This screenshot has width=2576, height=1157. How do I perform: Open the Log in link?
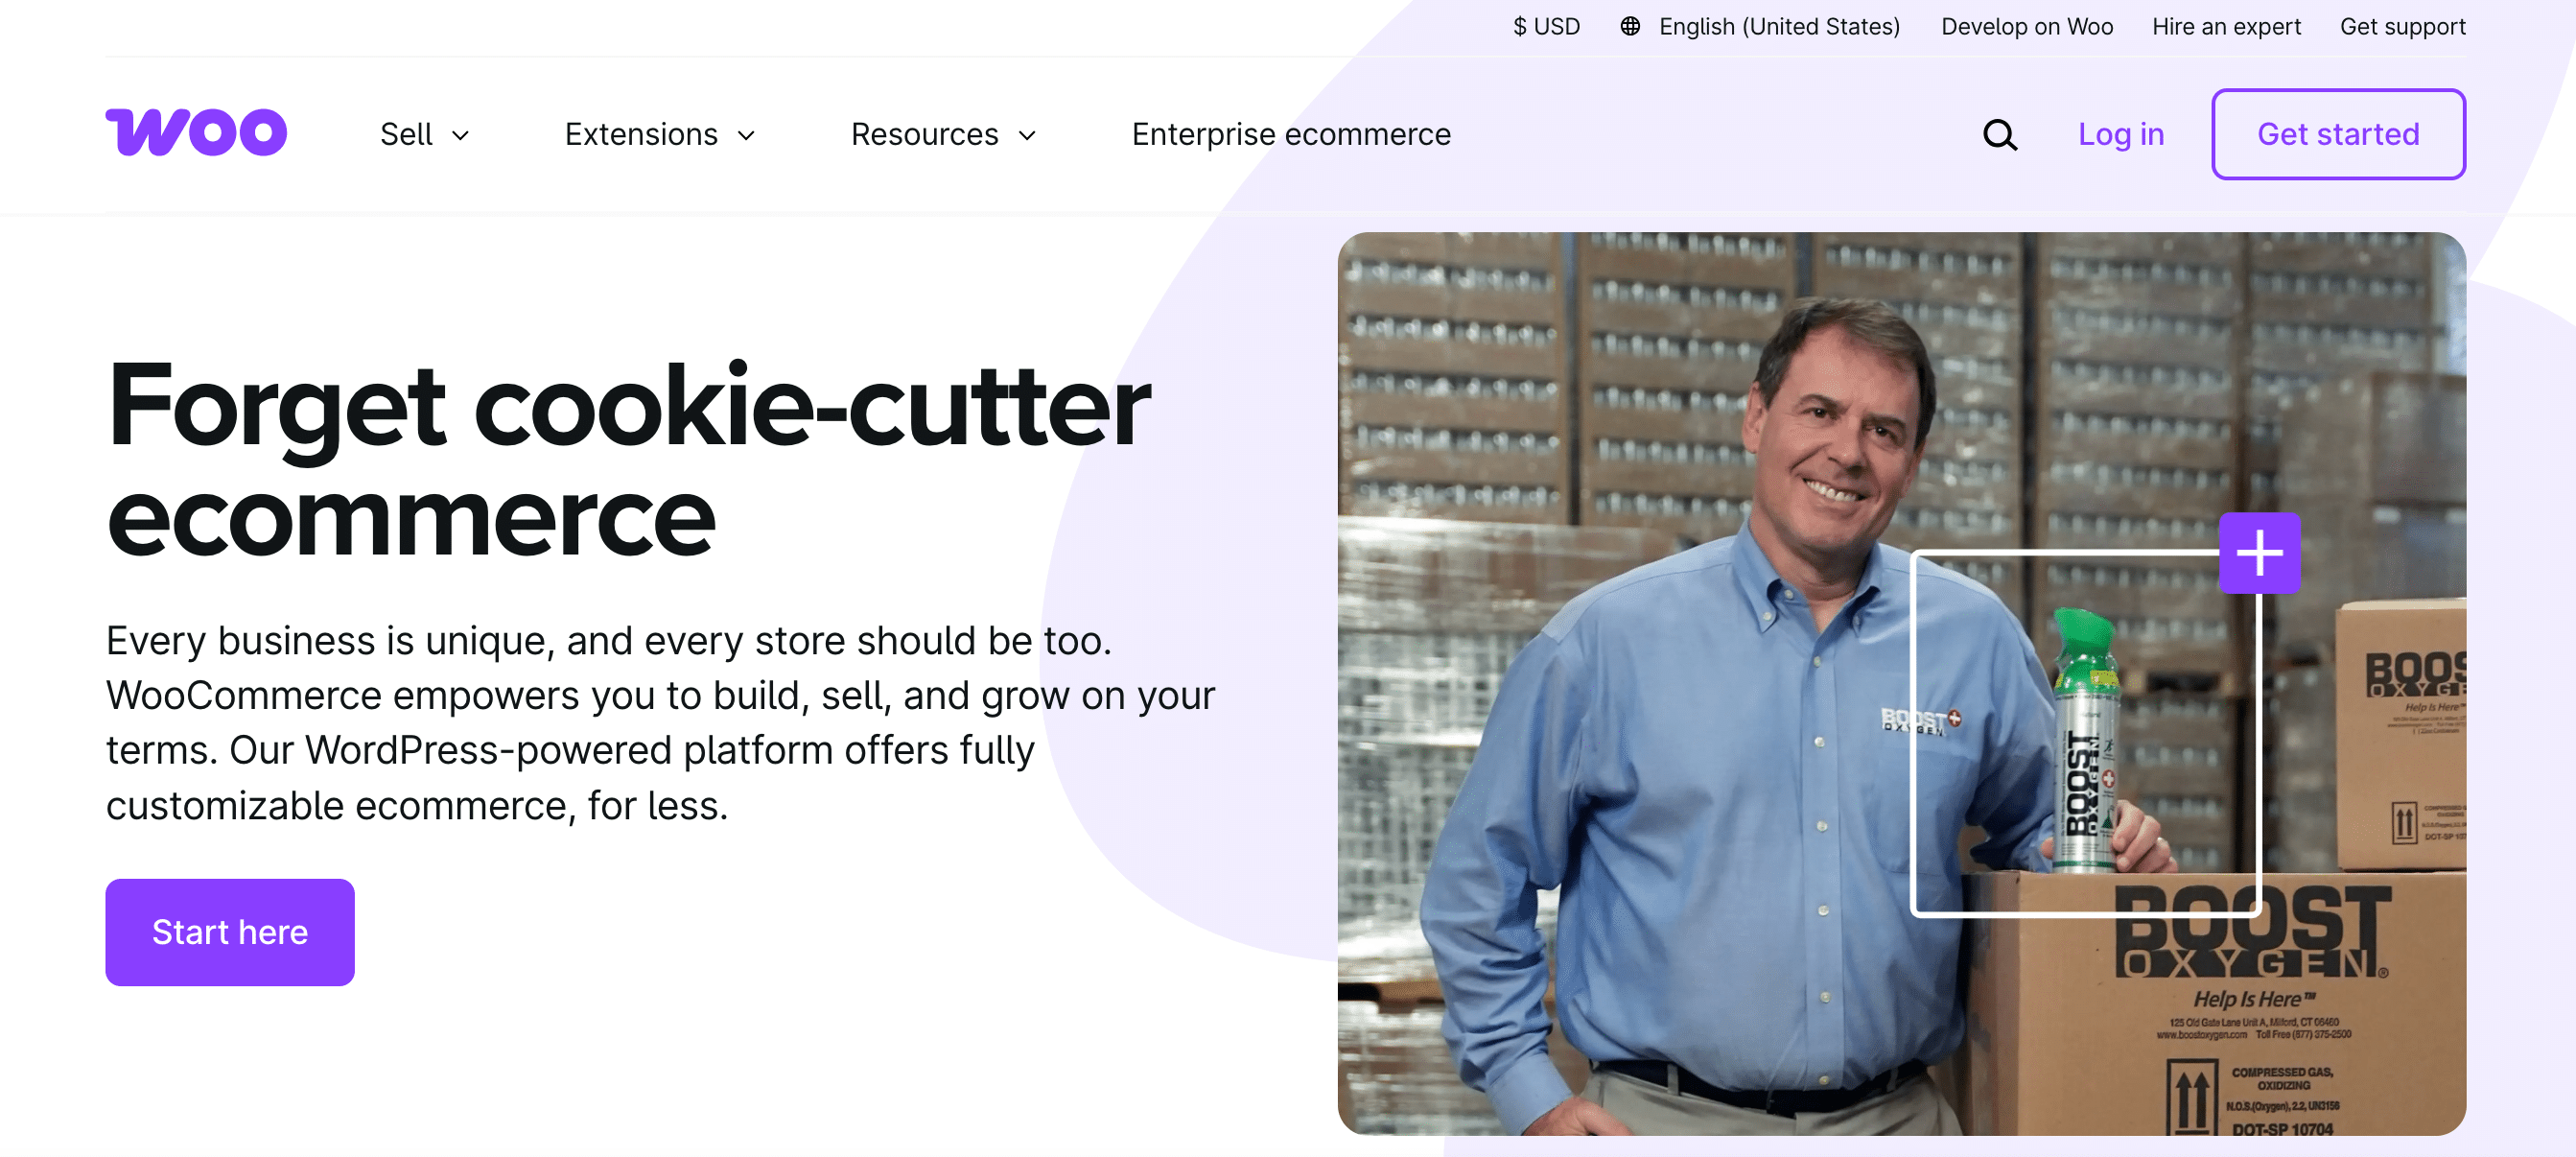(x=2120, y=134)
